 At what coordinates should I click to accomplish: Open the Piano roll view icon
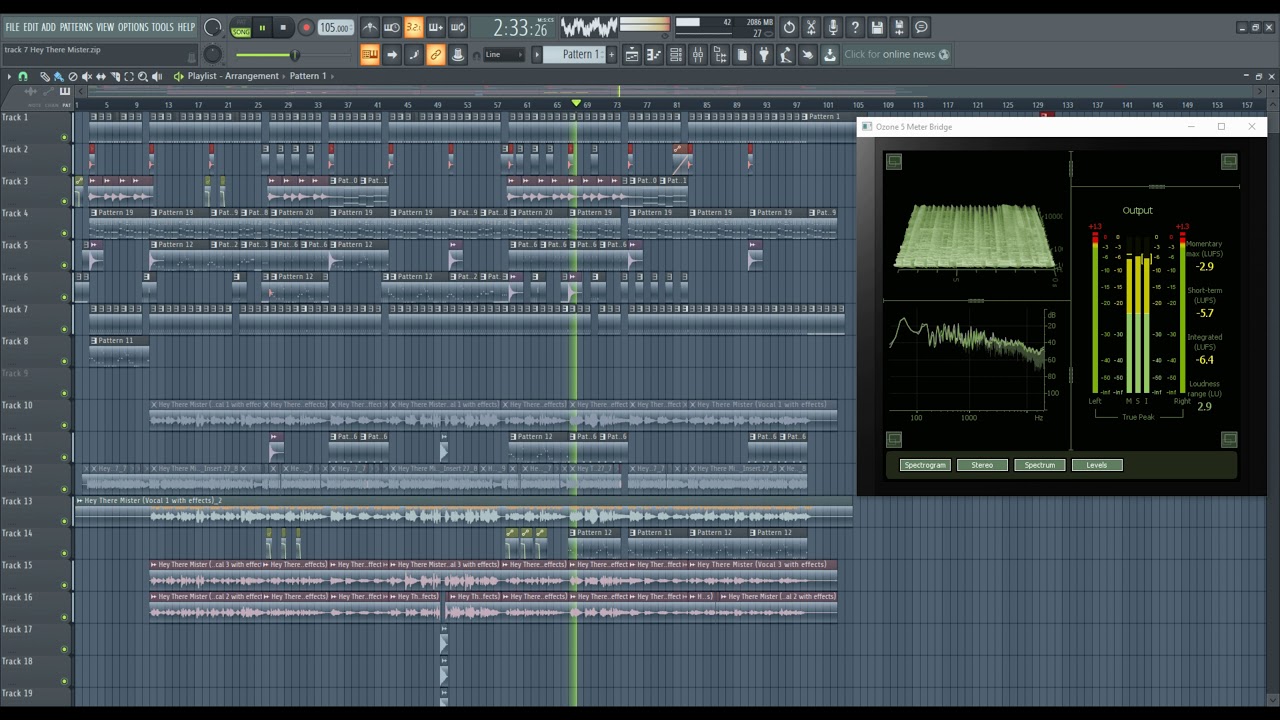pos(654,55)
